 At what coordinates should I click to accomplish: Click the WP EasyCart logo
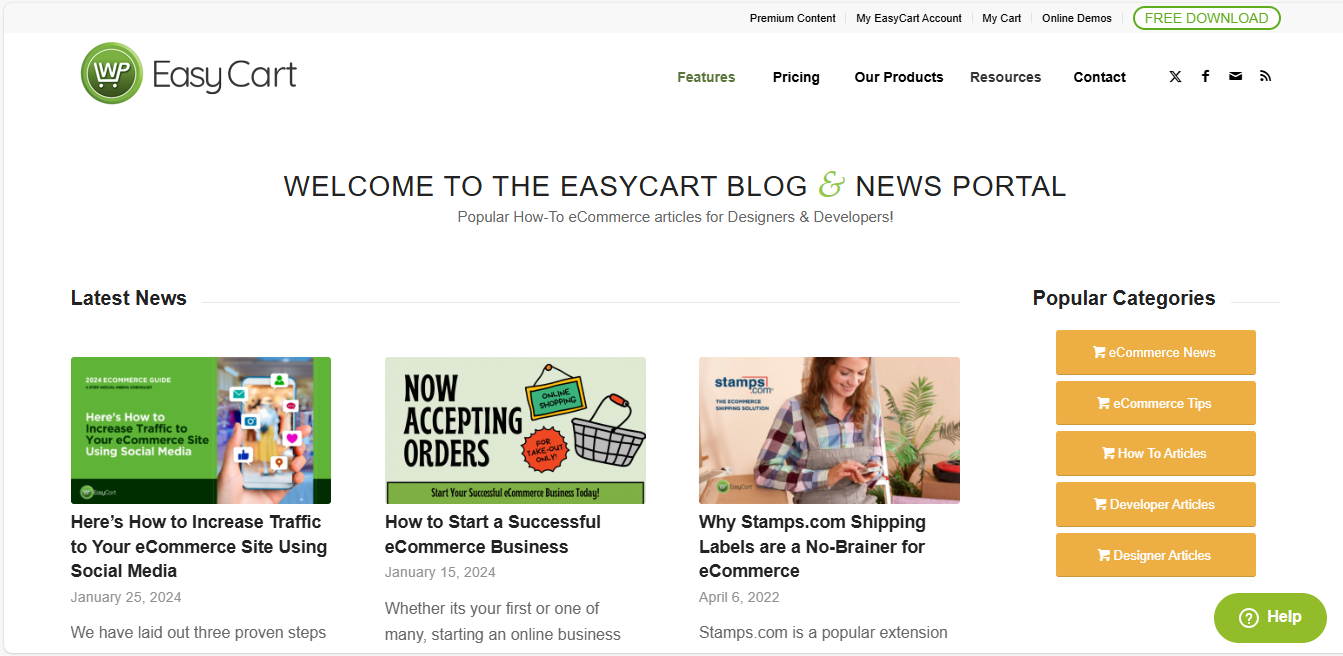click(189, 74)
